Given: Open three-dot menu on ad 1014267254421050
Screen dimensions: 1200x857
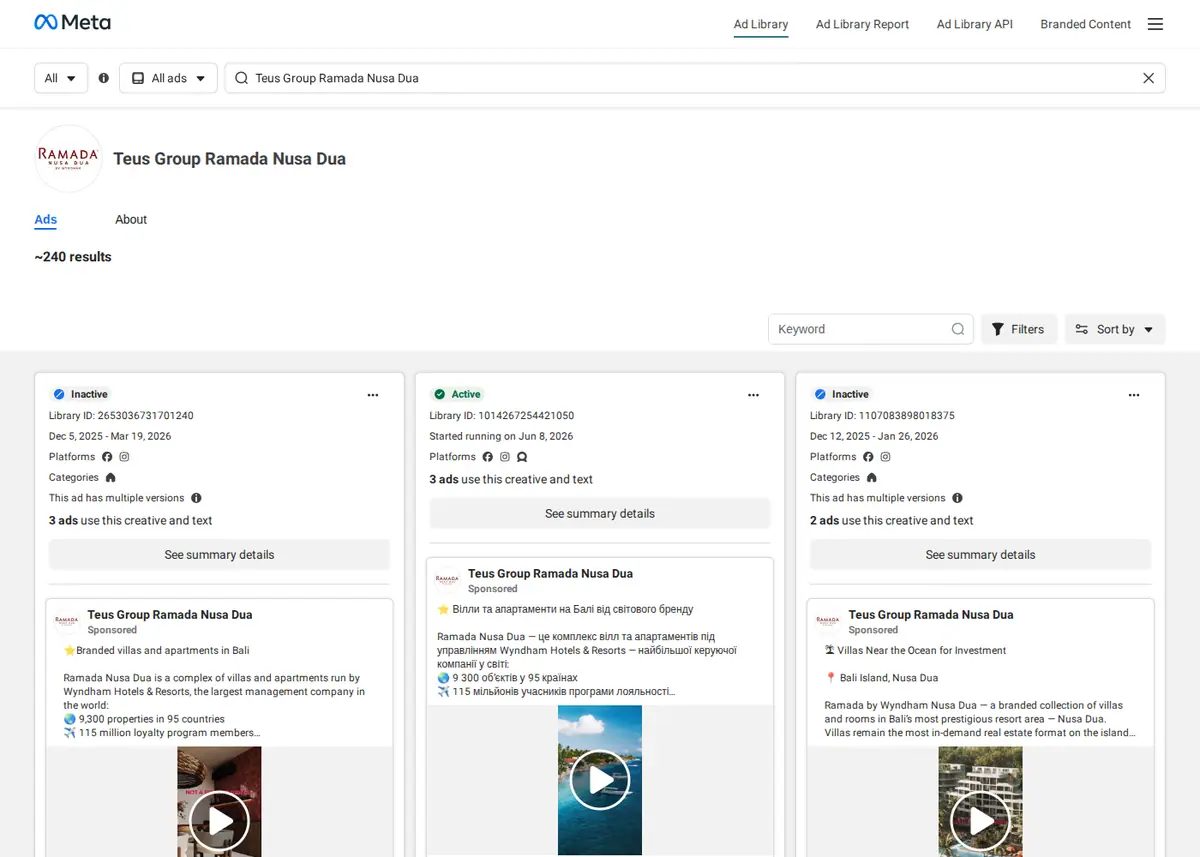Looking at the screenshot, I should pyautogui.click(x=753, y=395).
